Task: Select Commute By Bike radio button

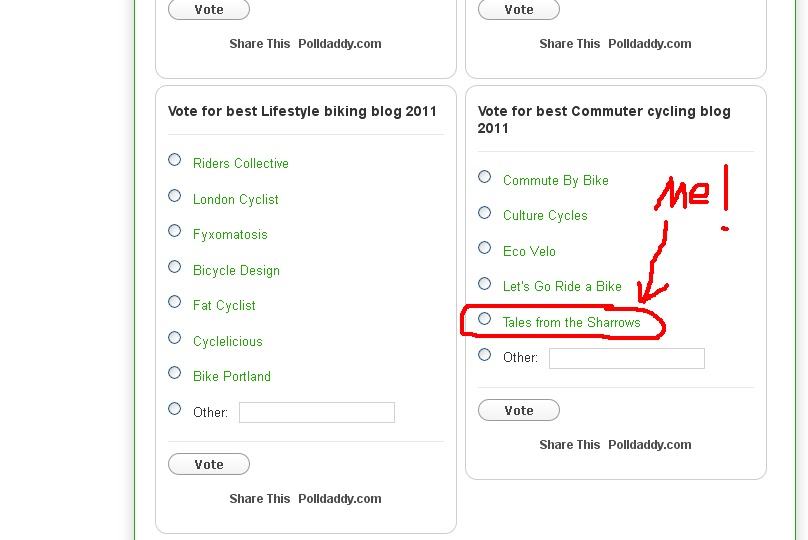Action: click(485, 177)
